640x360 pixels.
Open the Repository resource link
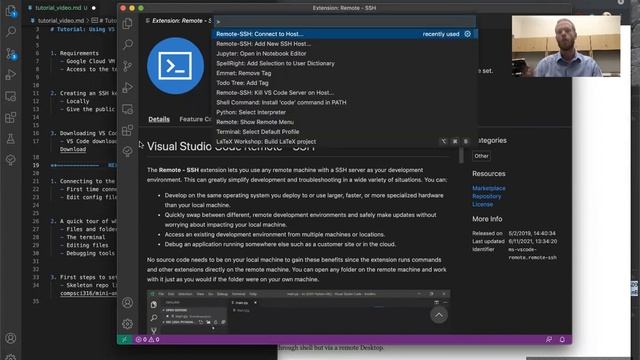(x=487, y=196)
